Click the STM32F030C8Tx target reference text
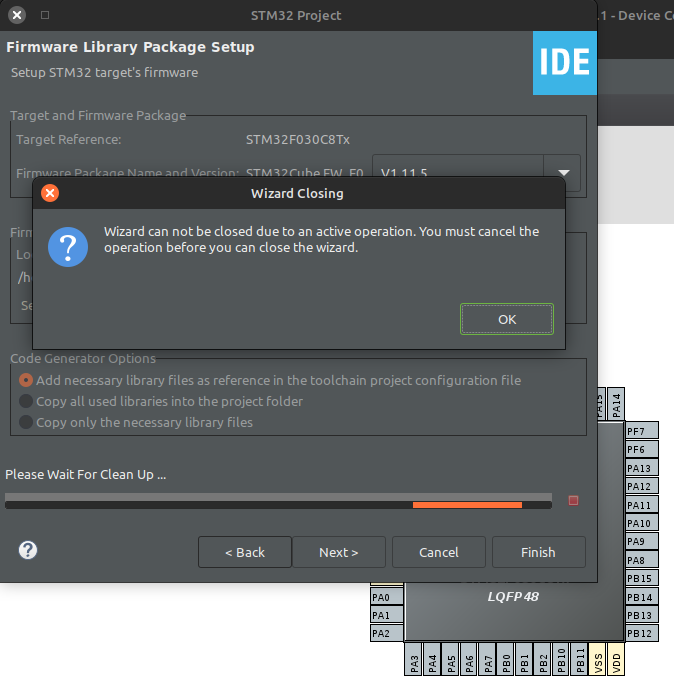674x691 pixels. pos(298,140)
